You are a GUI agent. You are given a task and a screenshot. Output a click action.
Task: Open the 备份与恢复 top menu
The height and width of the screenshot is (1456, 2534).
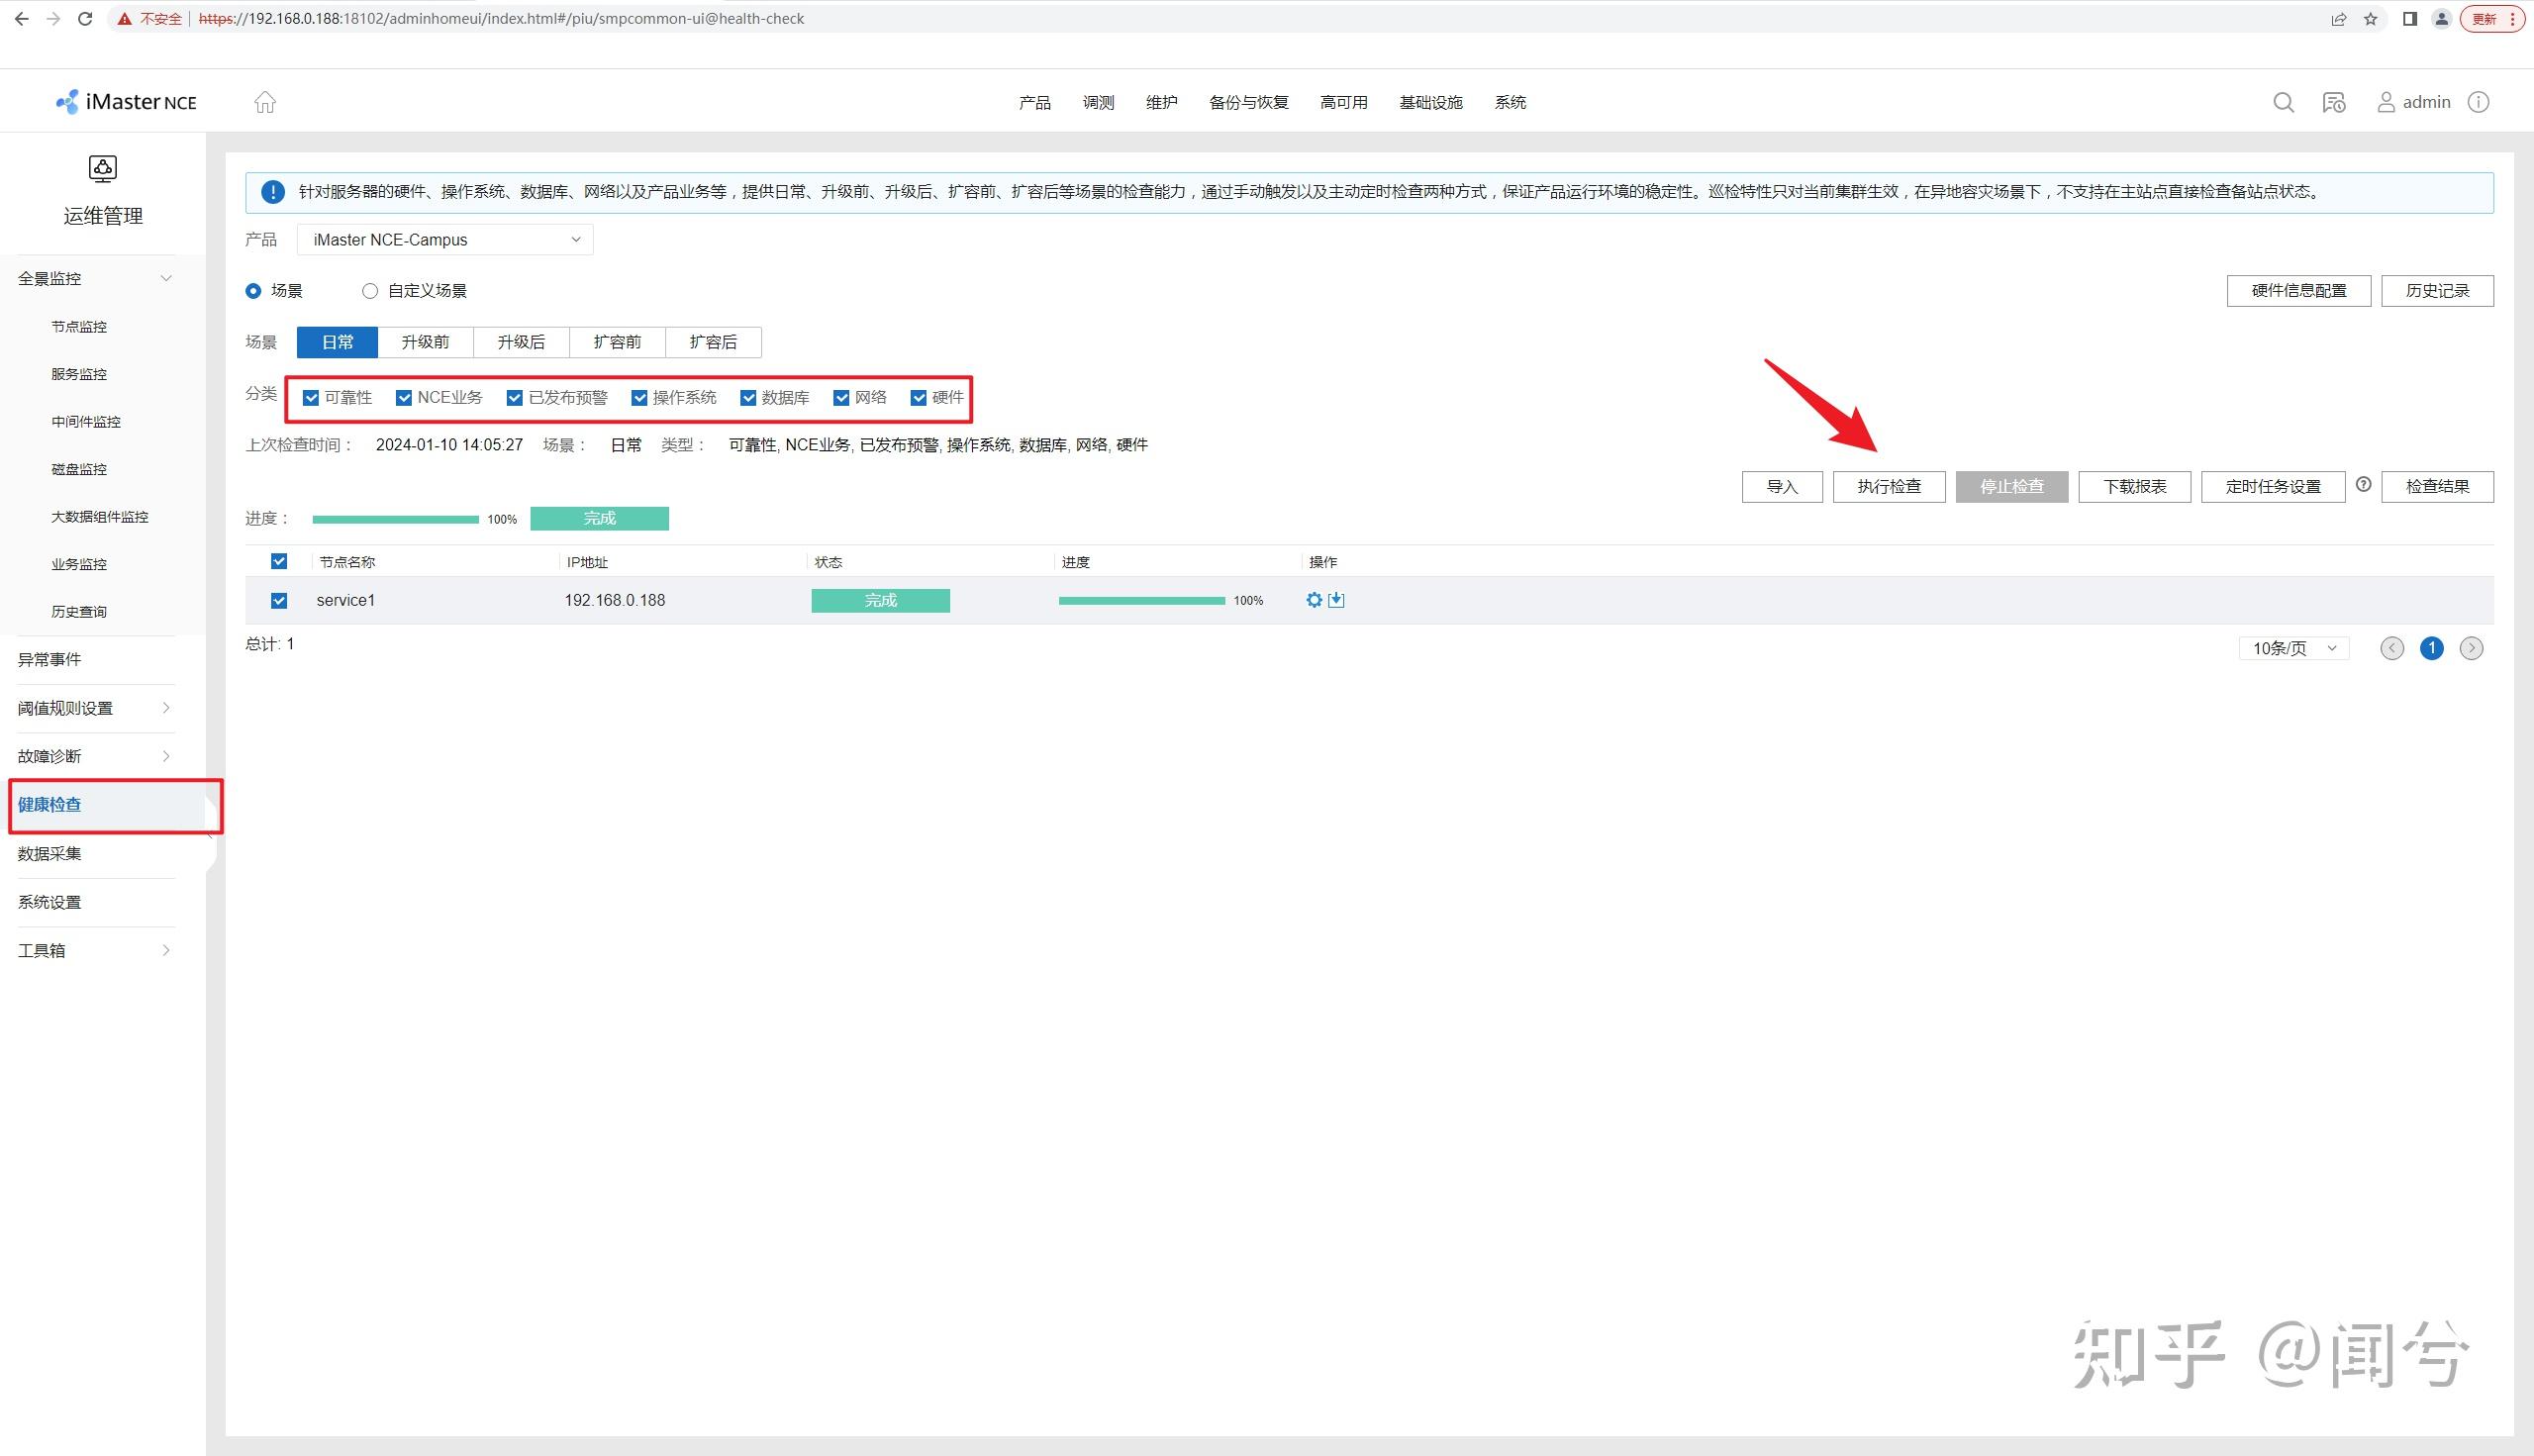[1248, 102]
